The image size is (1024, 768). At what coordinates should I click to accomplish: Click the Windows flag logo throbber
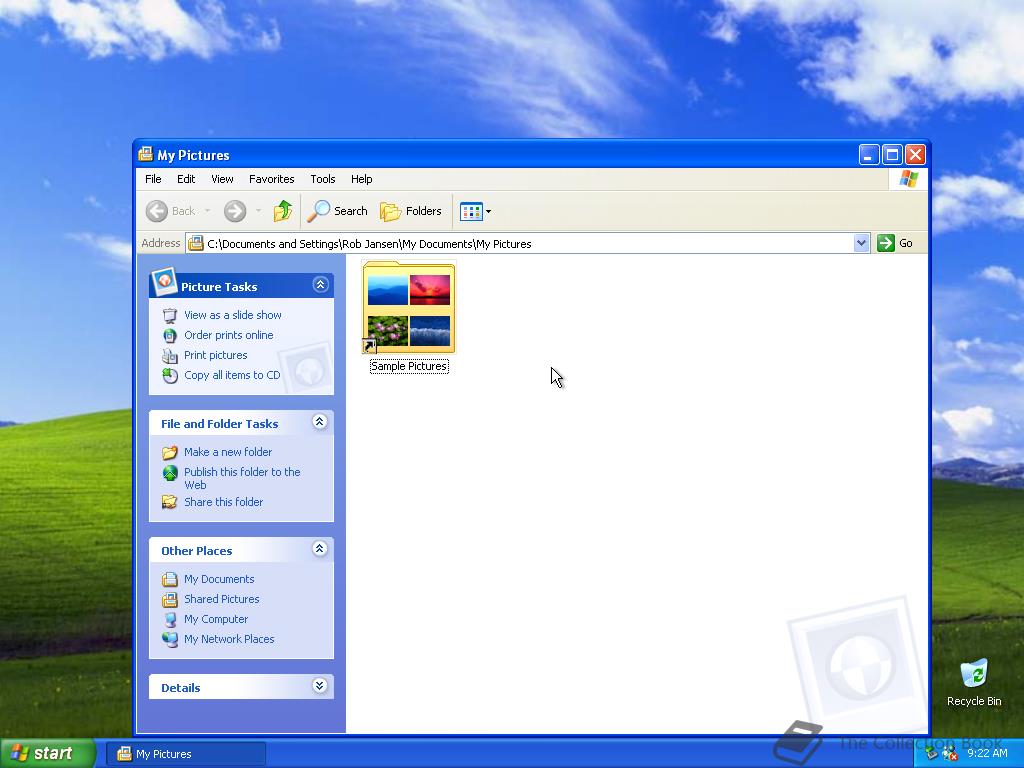point(908,179)
